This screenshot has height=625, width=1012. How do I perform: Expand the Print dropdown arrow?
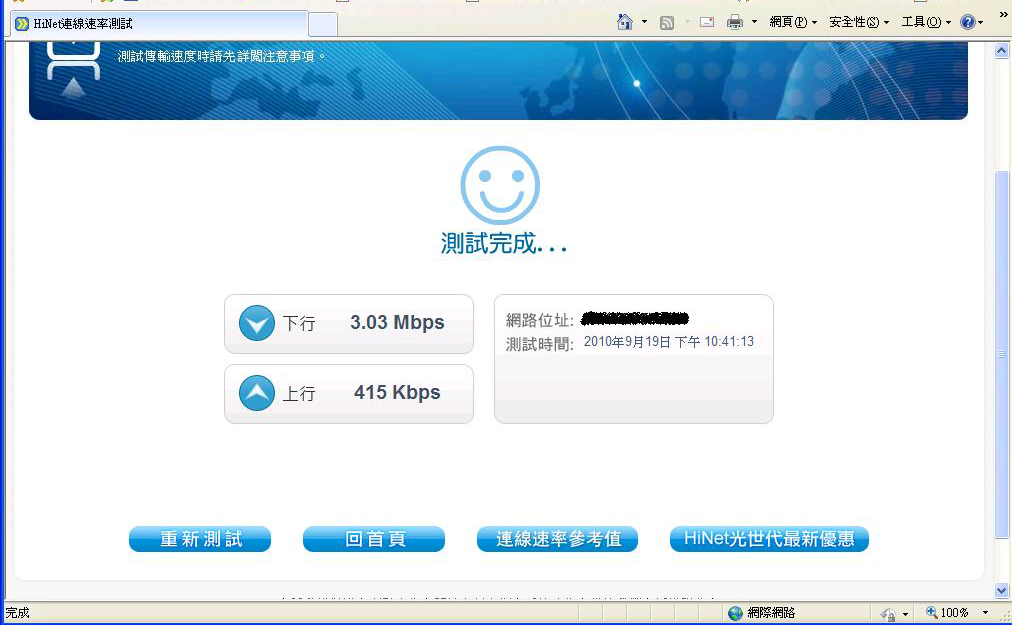pos(754,22)
